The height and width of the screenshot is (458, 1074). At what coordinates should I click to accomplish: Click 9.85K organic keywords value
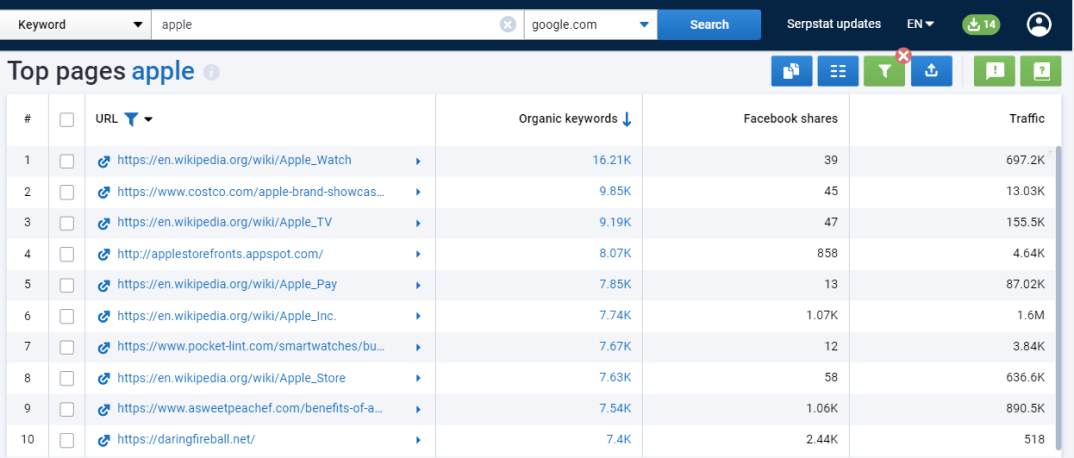click(x=615, y=192)
